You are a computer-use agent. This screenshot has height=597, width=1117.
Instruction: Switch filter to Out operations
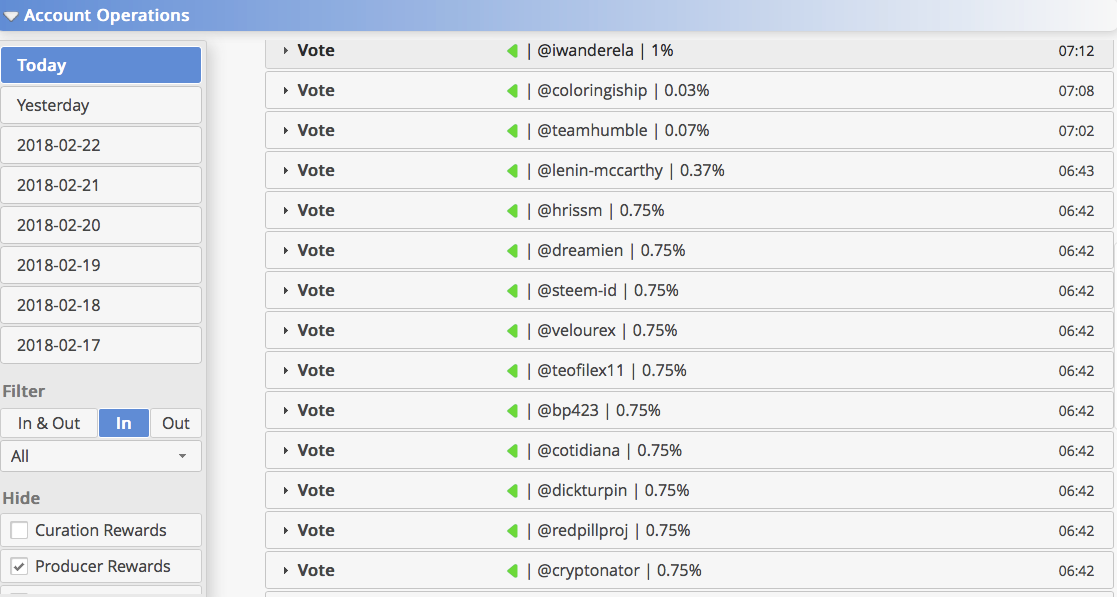(176, 423)
